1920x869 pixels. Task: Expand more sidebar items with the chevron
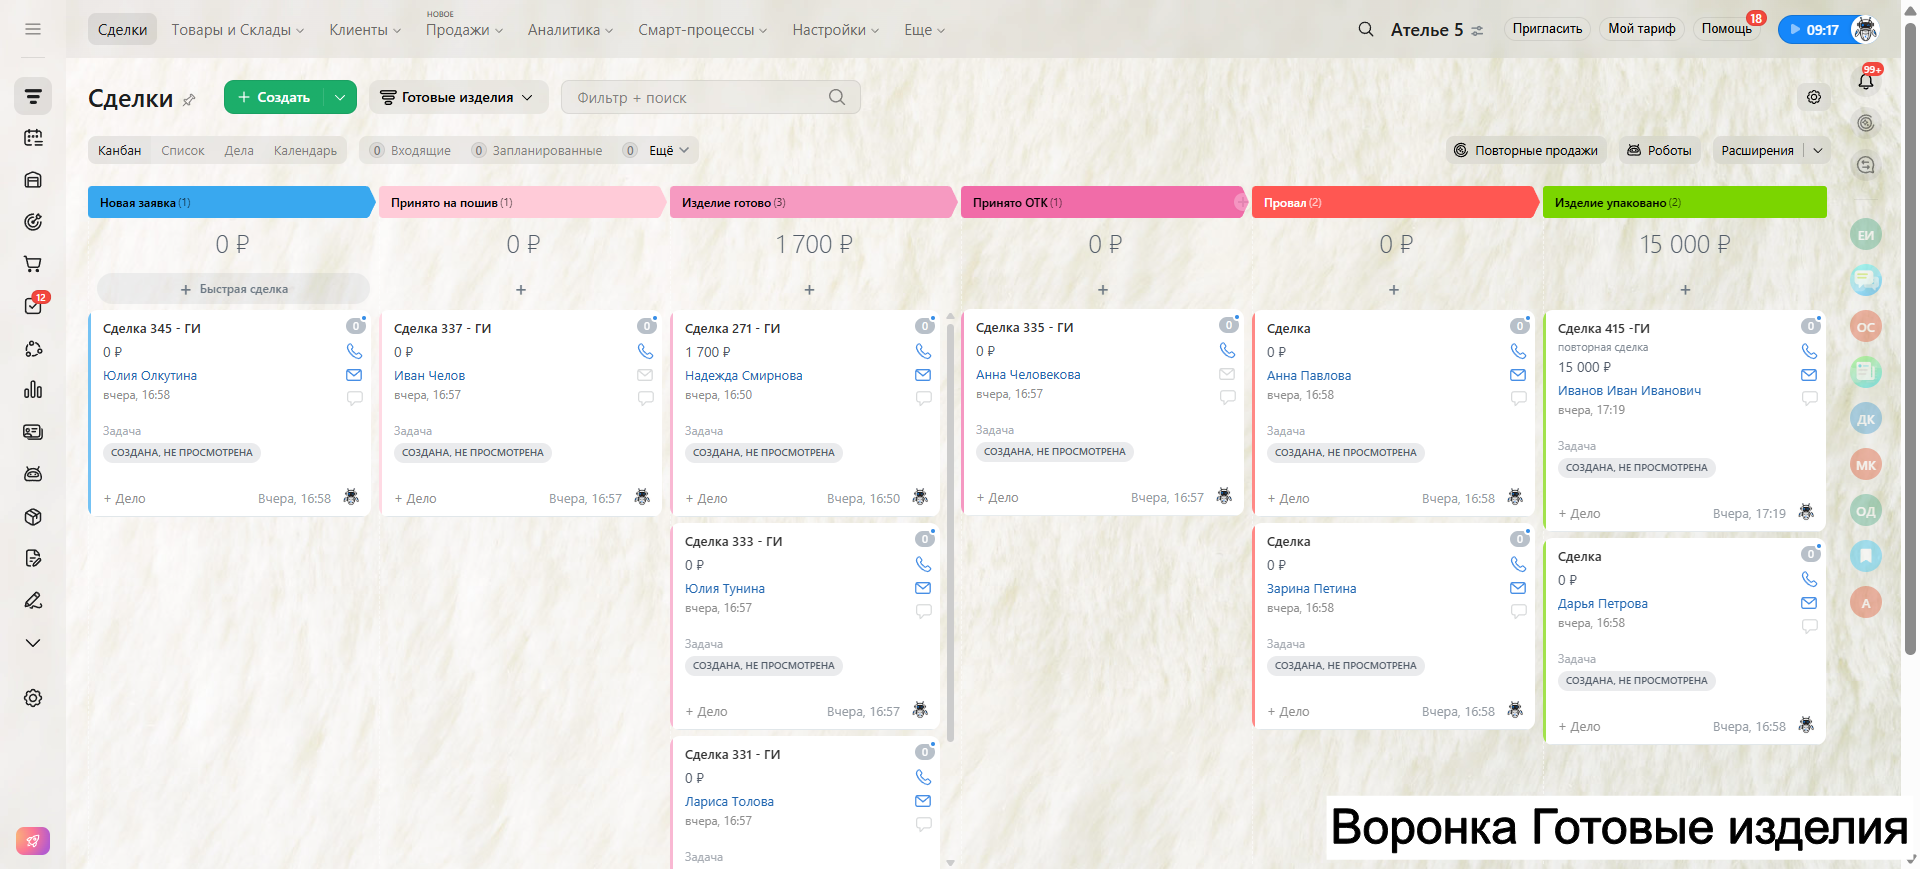33,643
